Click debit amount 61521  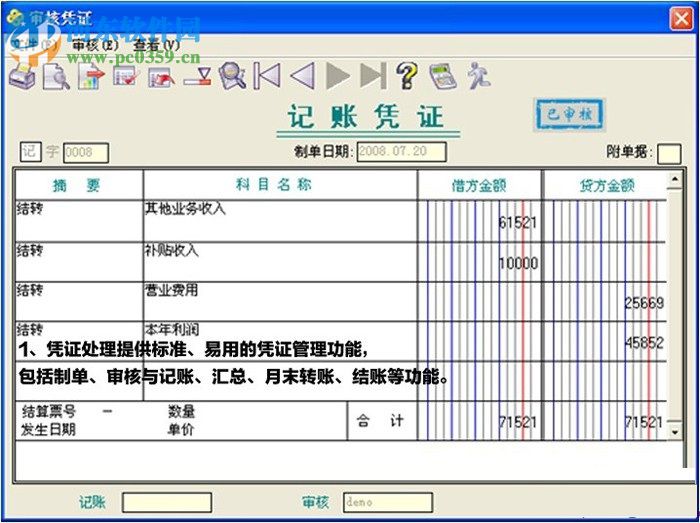(517, 223)
